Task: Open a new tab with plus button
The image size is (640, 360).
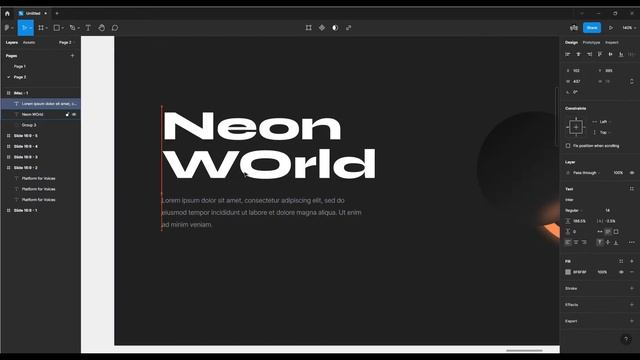Action: tap(57, 13)
